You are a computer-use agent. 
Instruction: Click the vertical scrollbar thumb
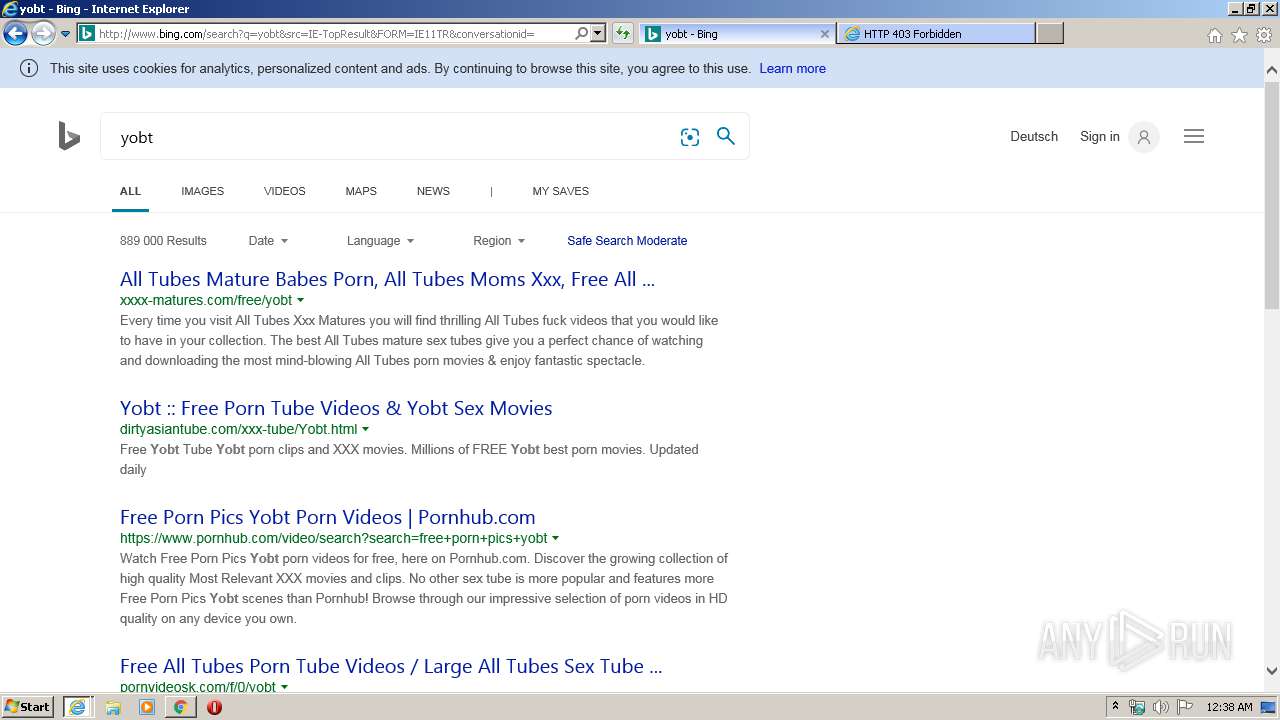pos(1272,194)
